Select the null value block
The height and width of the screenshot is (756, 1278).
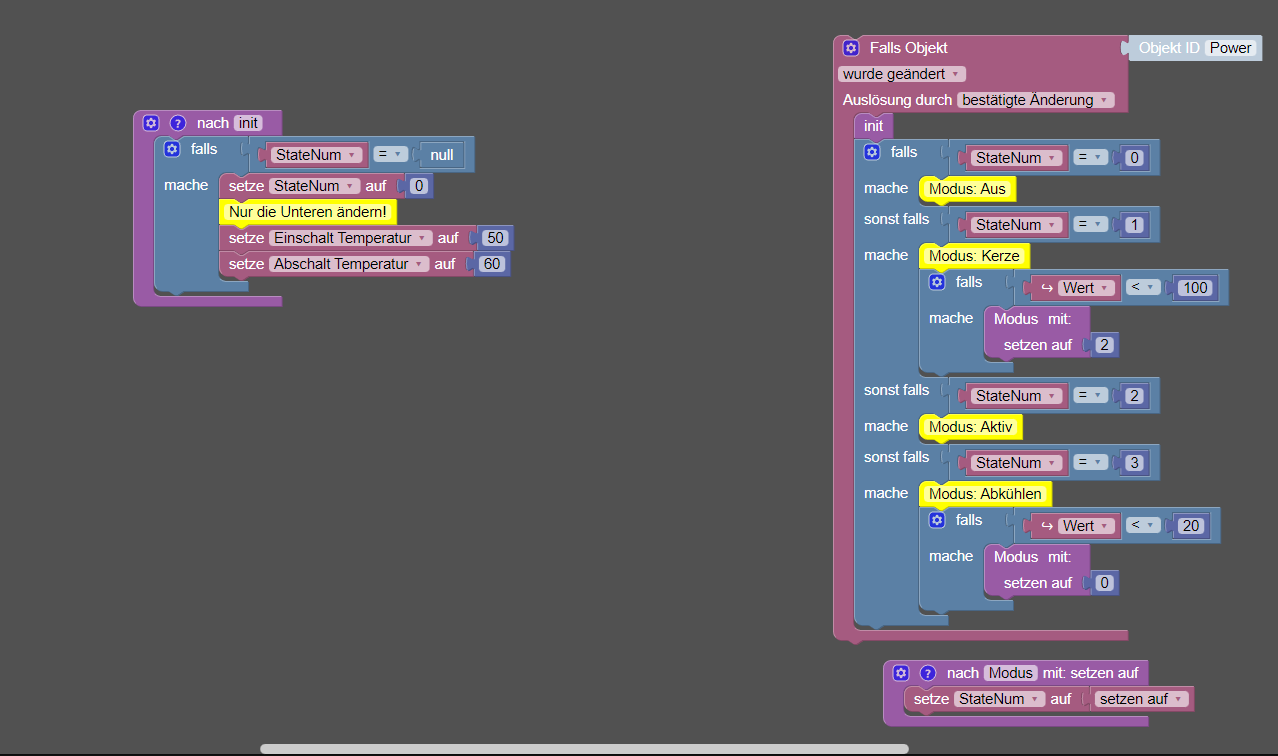(x=442, y=155)
